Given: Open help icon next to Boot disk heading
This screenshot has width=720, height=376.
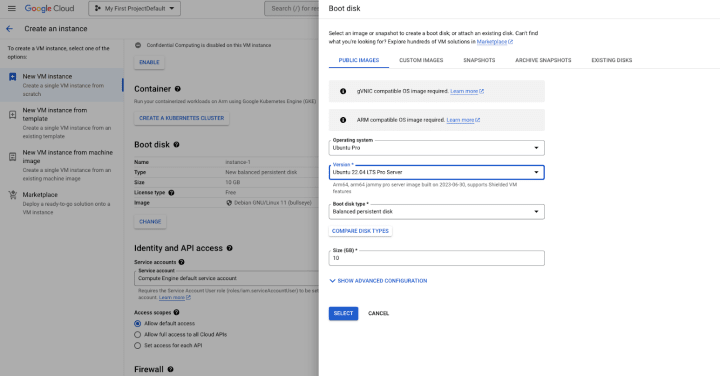Looking at the screenshot, I should point(176,145).
